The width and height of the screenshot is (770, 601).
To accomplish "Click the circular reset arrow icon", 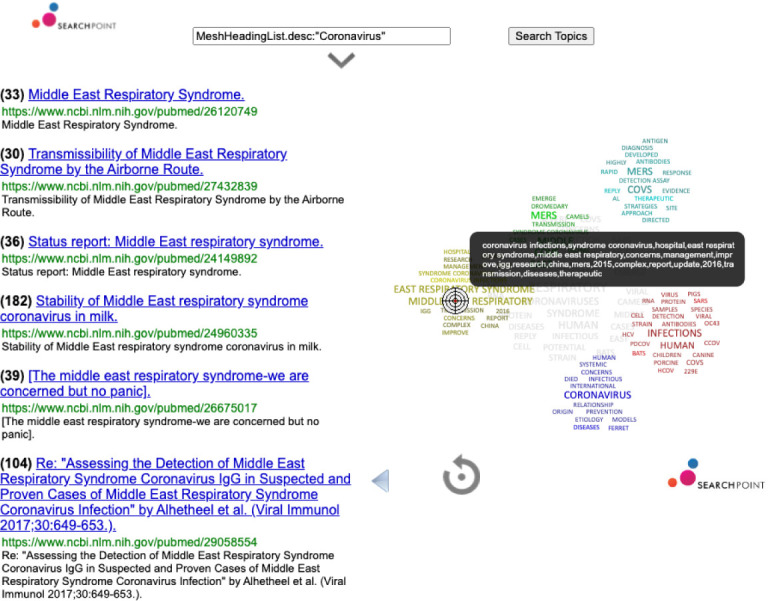I will point(461,475).
